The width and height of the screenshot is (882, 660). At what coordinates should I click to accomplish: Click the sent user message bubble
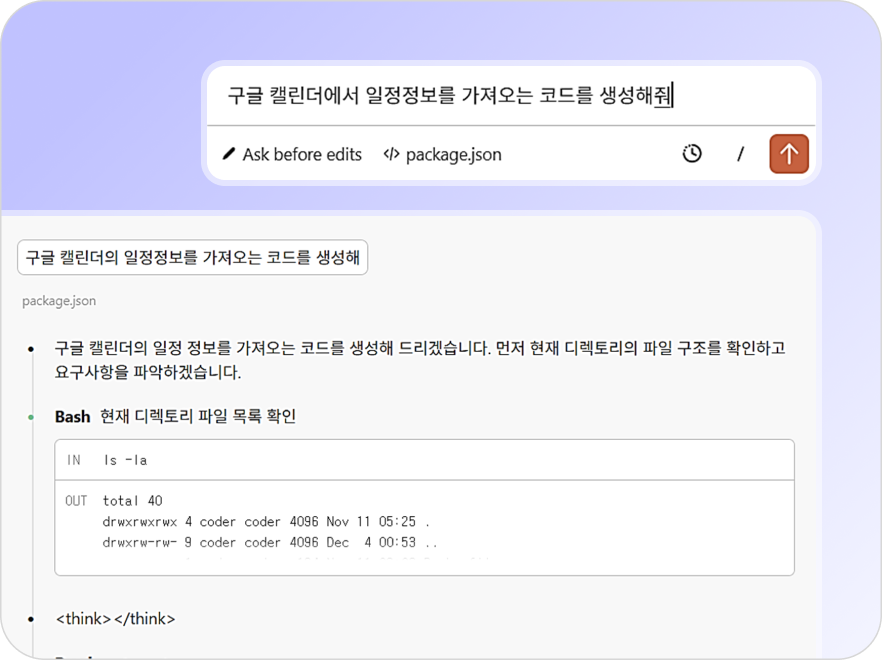pos(192,258)
